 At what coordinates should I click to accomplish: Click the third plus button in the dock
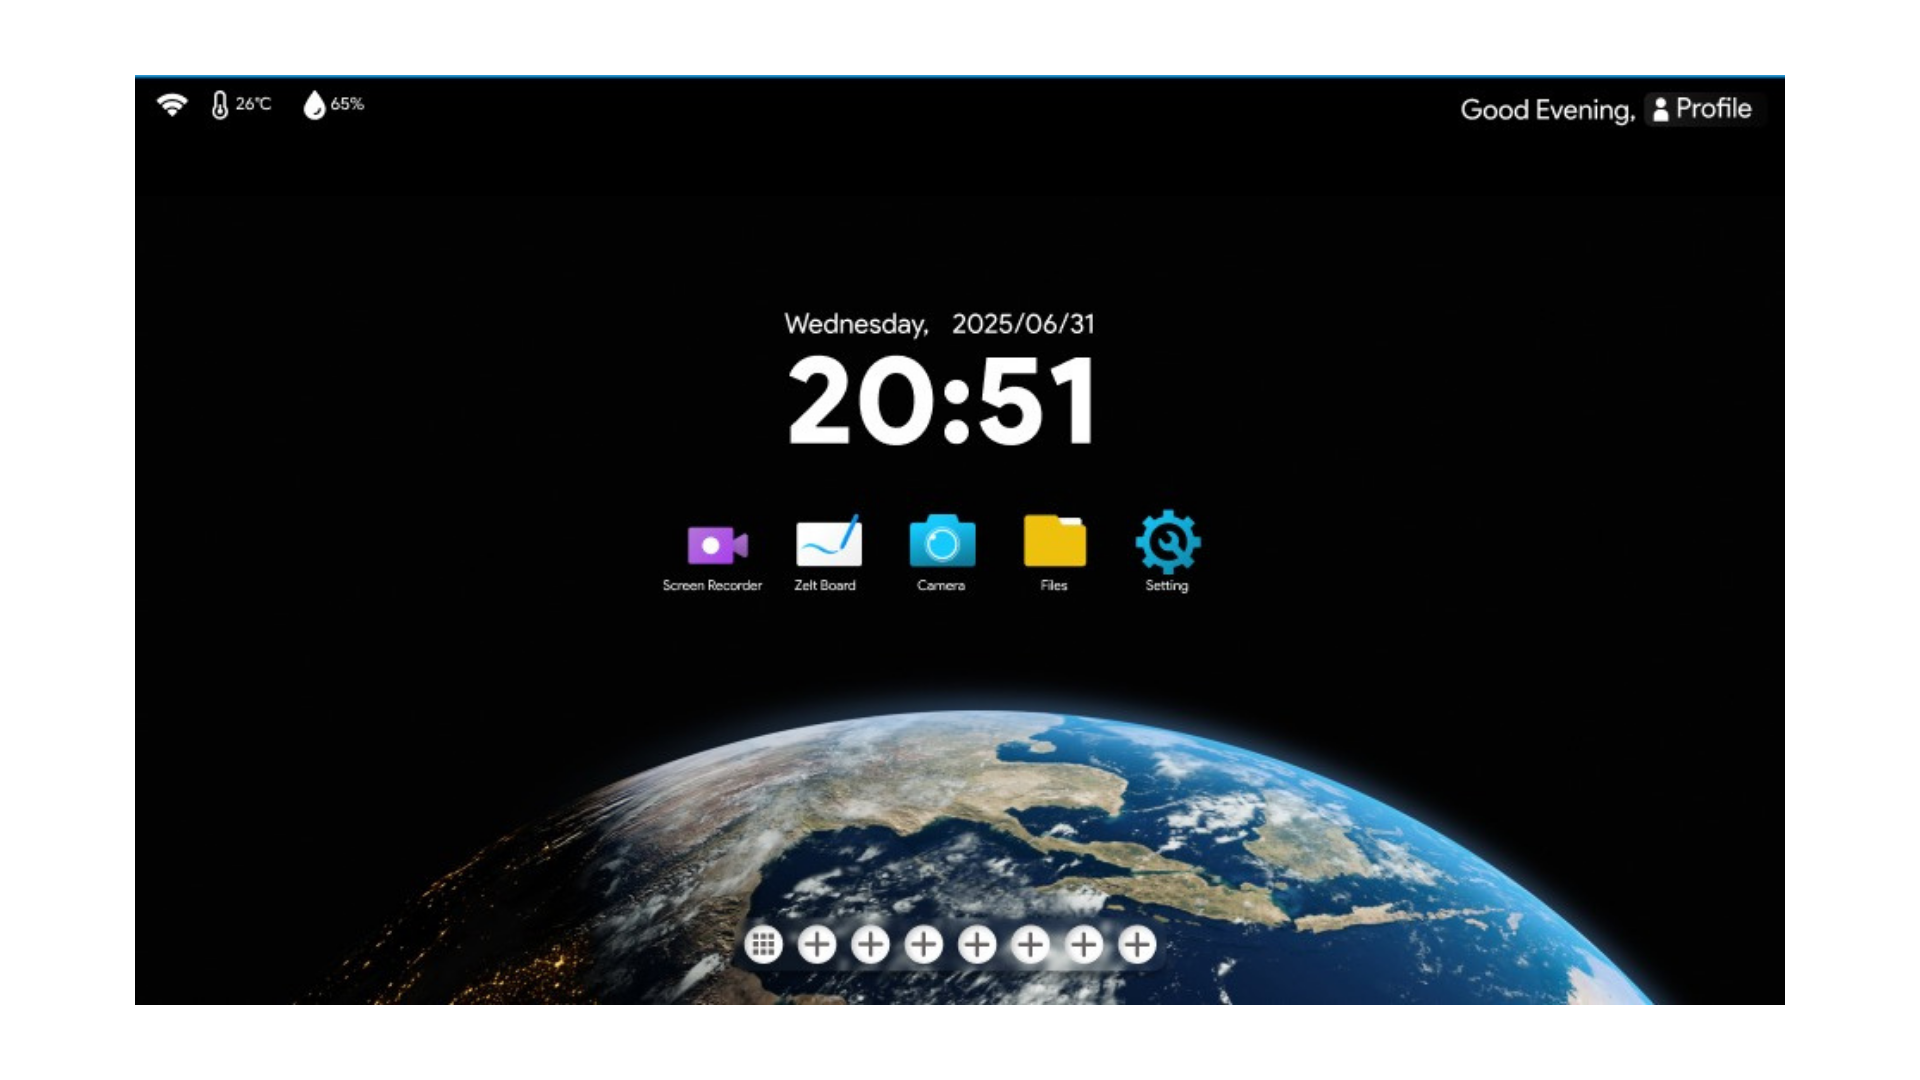(924, 944)
